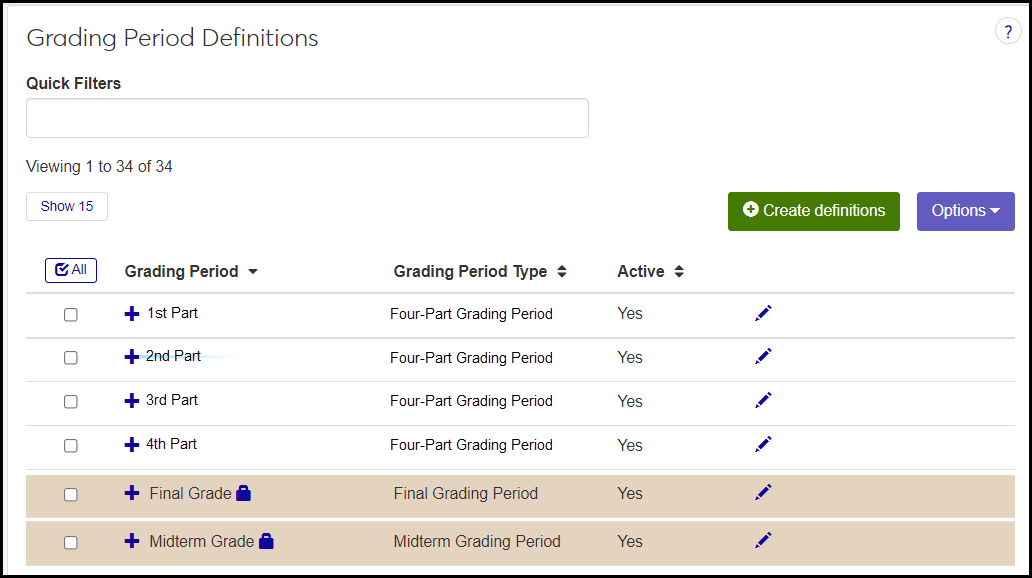This screenshot has width=1032, height=578.
Task: Expand the 1st Part row details
Action: (132, 314)
